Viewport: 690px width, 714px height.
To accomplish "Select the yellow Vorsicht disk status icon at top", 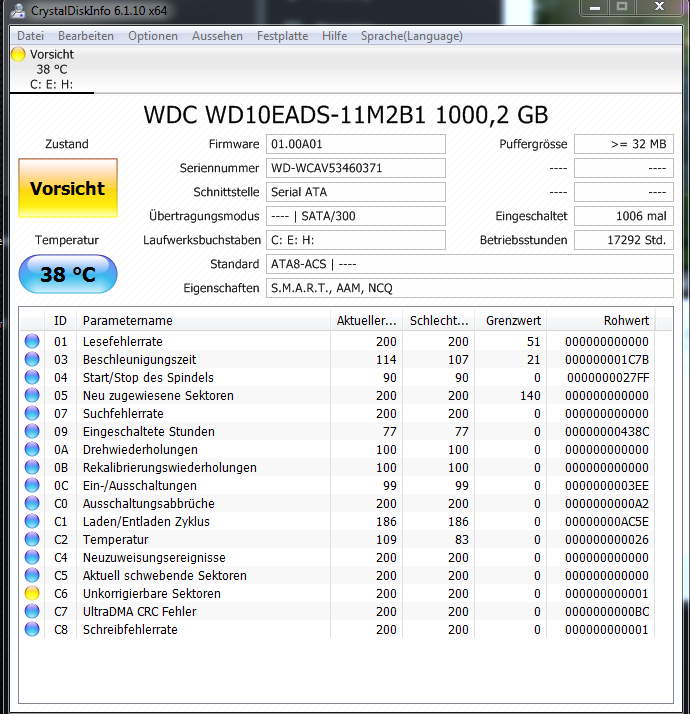I will [18, 54].
